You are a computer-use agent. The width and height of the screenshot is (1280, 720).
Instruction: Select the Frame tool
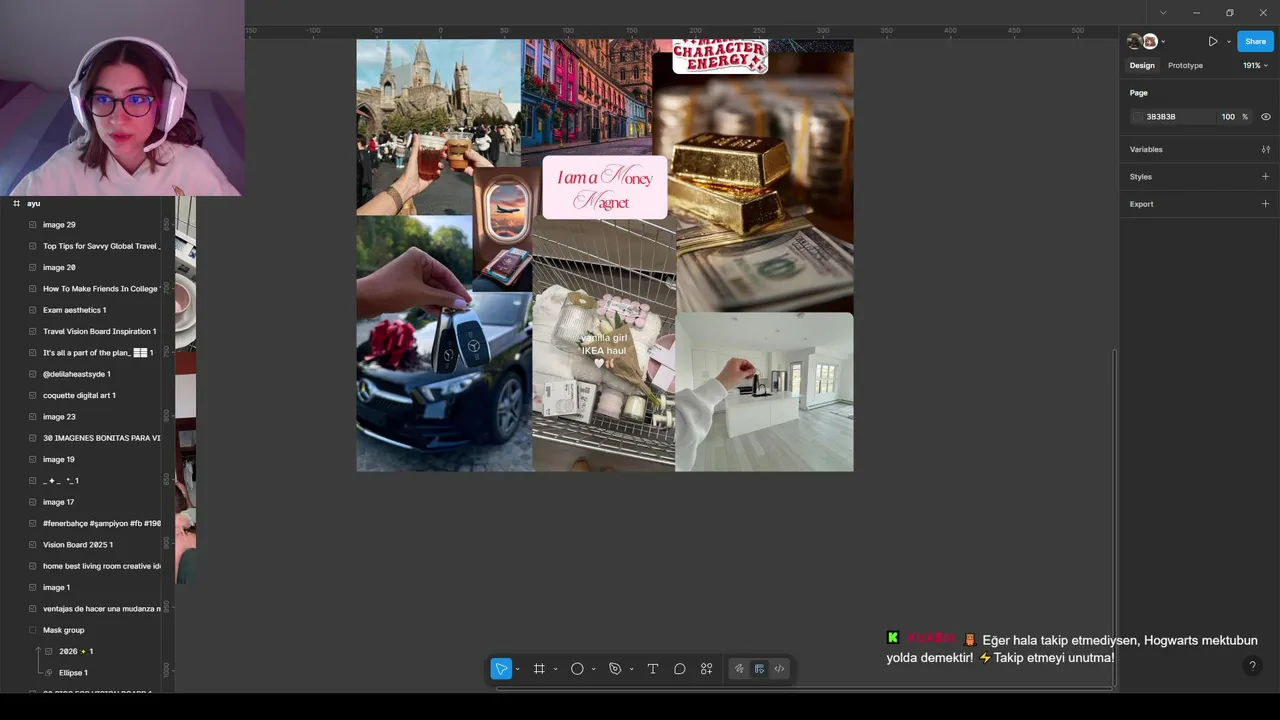click(x=539, y=669)
